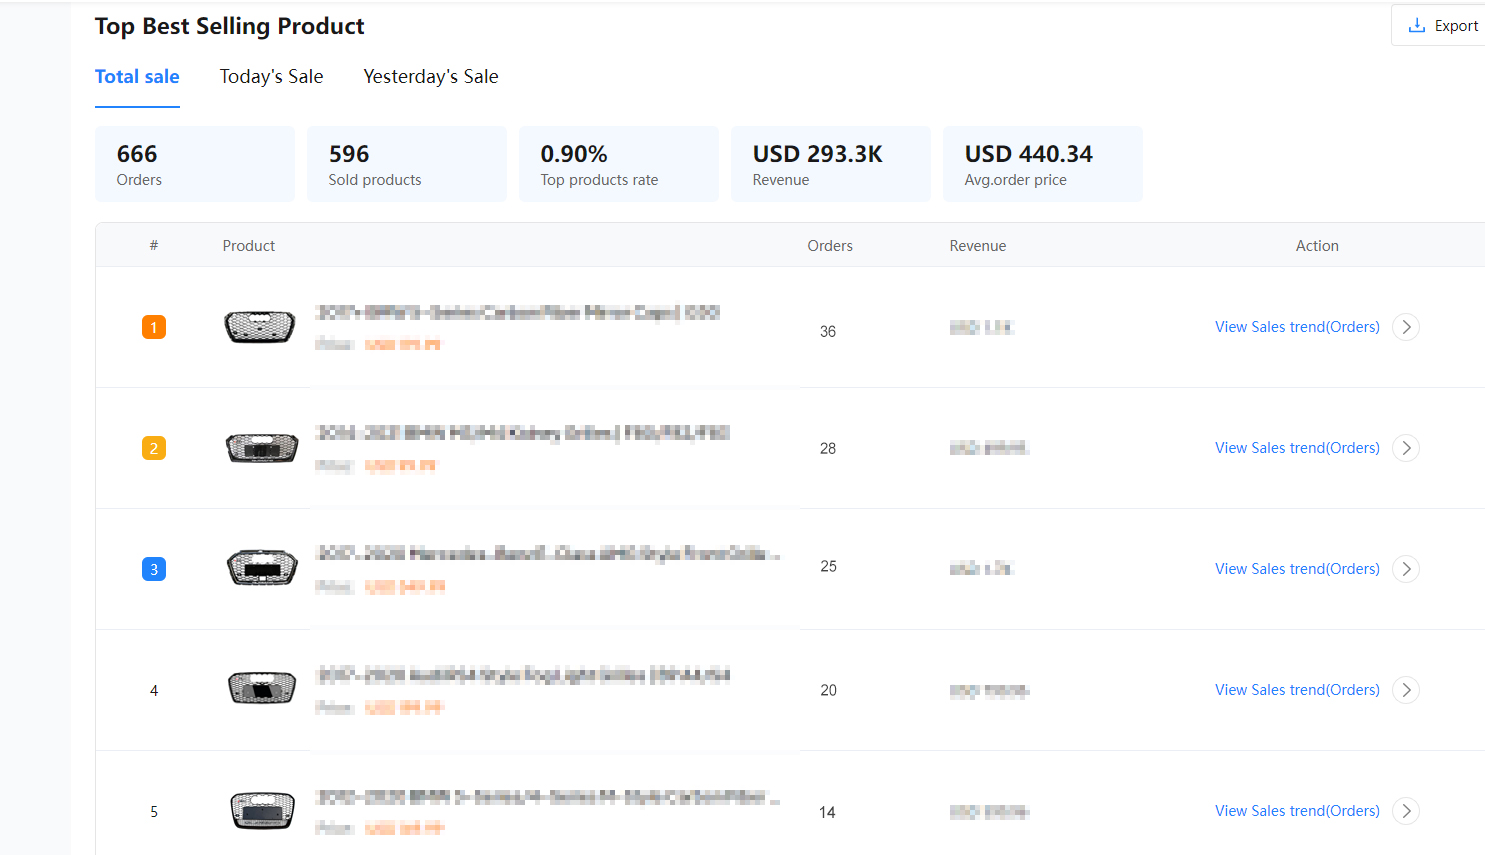The image size is (1485, 855).
Task: Open View Sales trend for the rank 4 product
Action: click(x=1297, y=690)
